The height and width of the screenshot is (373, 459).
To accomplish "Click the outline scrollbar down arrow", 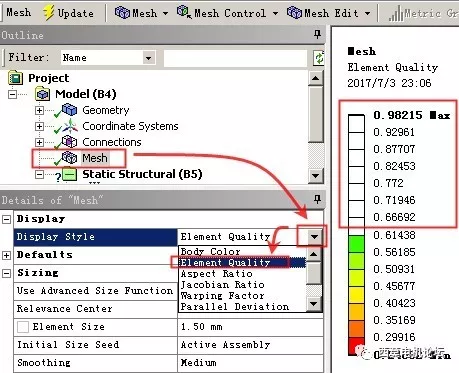I will click(316, 175).
